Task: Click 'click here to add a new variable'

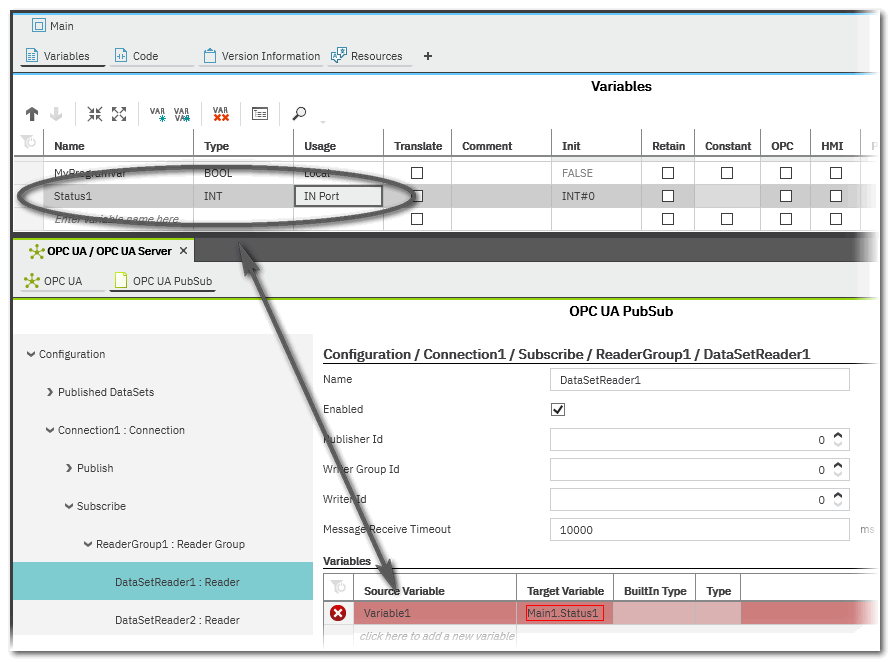Action: pyautogui.click(x=437, y=636)
